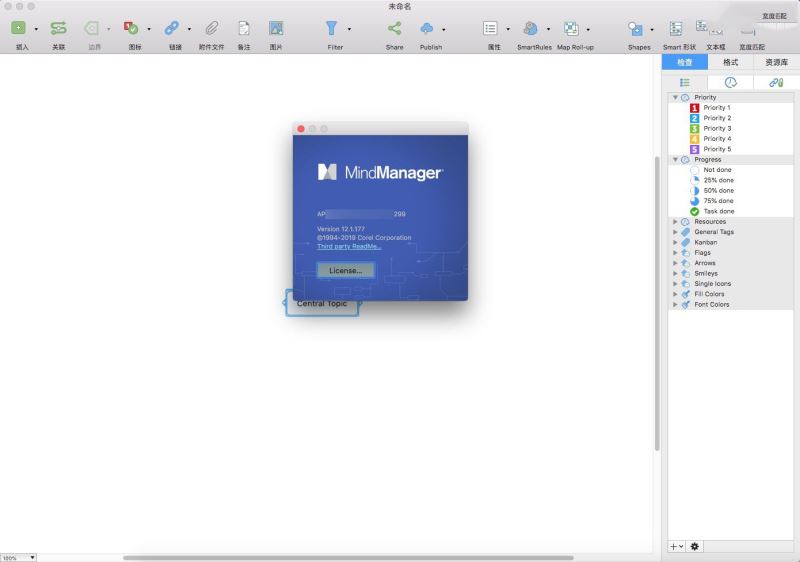This screenshot has height=562, width=800.
Task: Click the Smart 形状 toolbar icon
Action: (676, 28)
